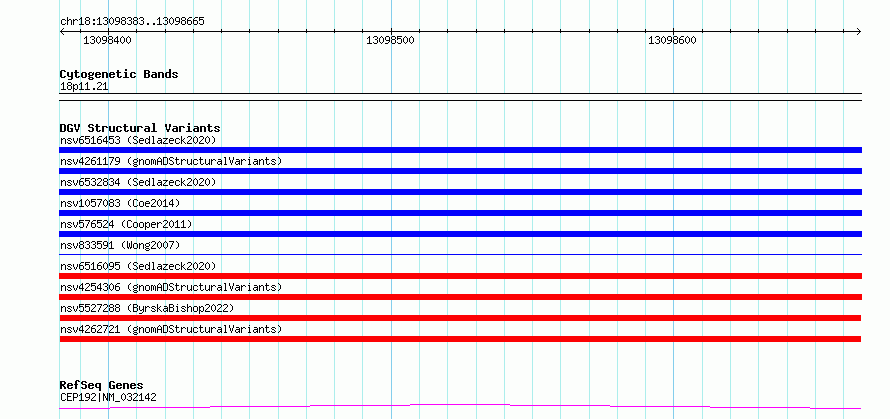Click the blue bar under nsv4261179
Screen dimensions: 890x419
pyautogui.click(x=460, y=171)
